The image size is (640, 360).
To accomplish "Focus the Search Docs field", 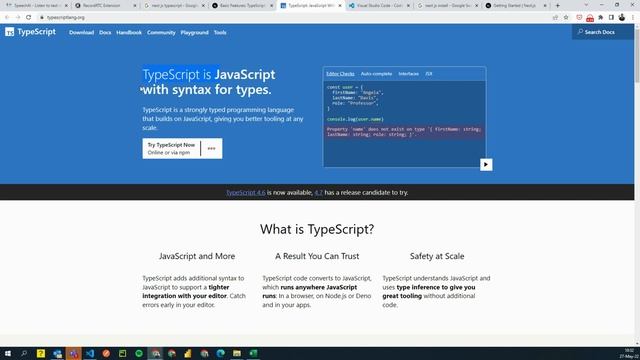I will click(603, 32).
